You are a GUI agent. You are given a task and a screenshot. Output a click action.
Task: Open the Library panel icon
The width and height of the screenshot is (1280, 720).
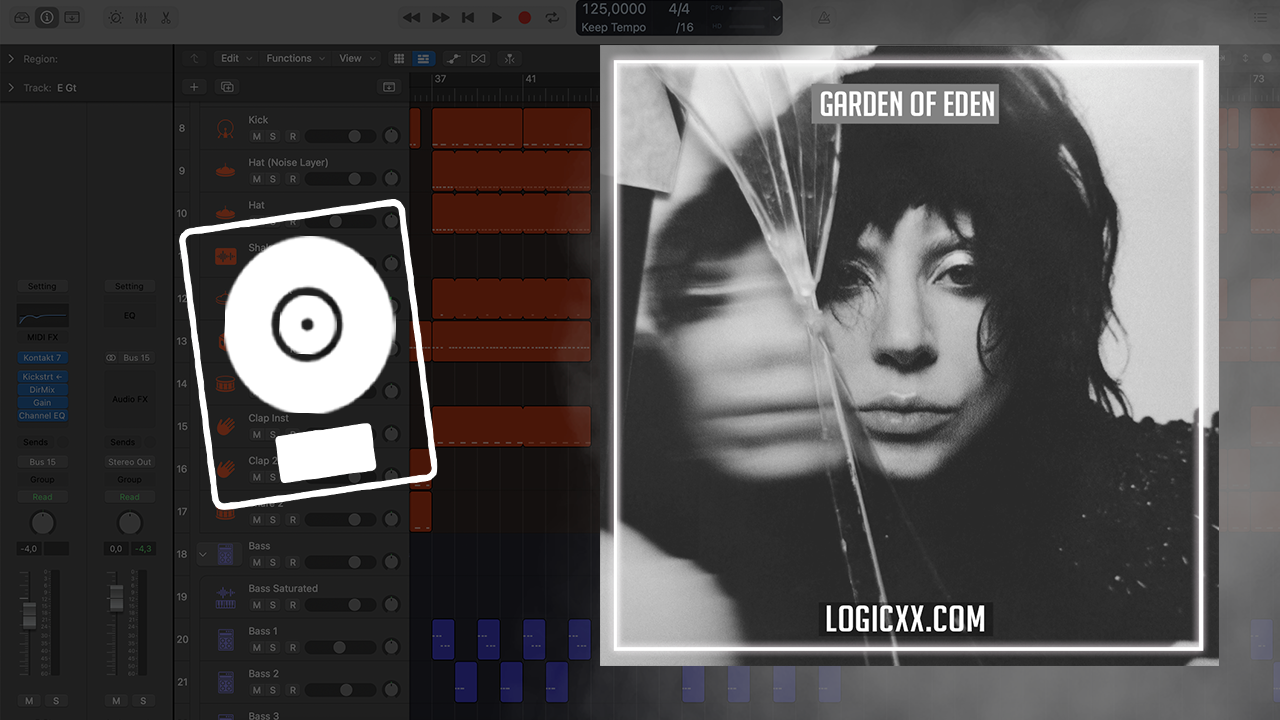pos(22,18)
